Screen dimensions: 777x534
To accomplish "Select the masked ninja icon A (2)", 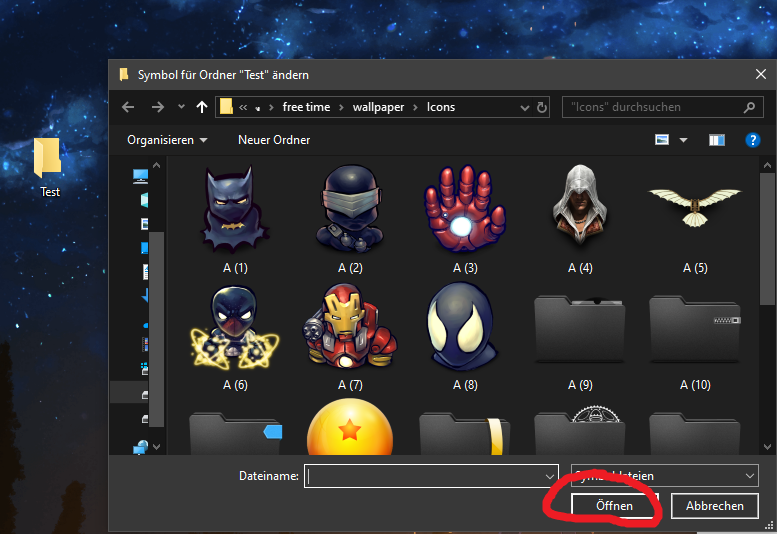I will coord(350,209).
